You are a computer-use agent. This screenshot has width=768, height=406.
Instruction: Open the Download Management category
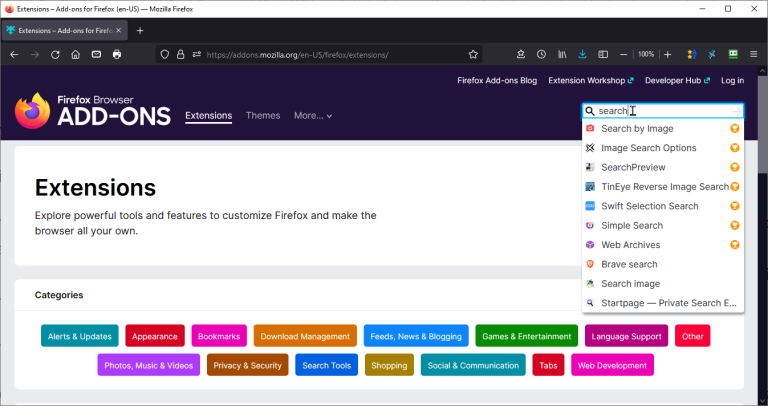coord(305,336)
